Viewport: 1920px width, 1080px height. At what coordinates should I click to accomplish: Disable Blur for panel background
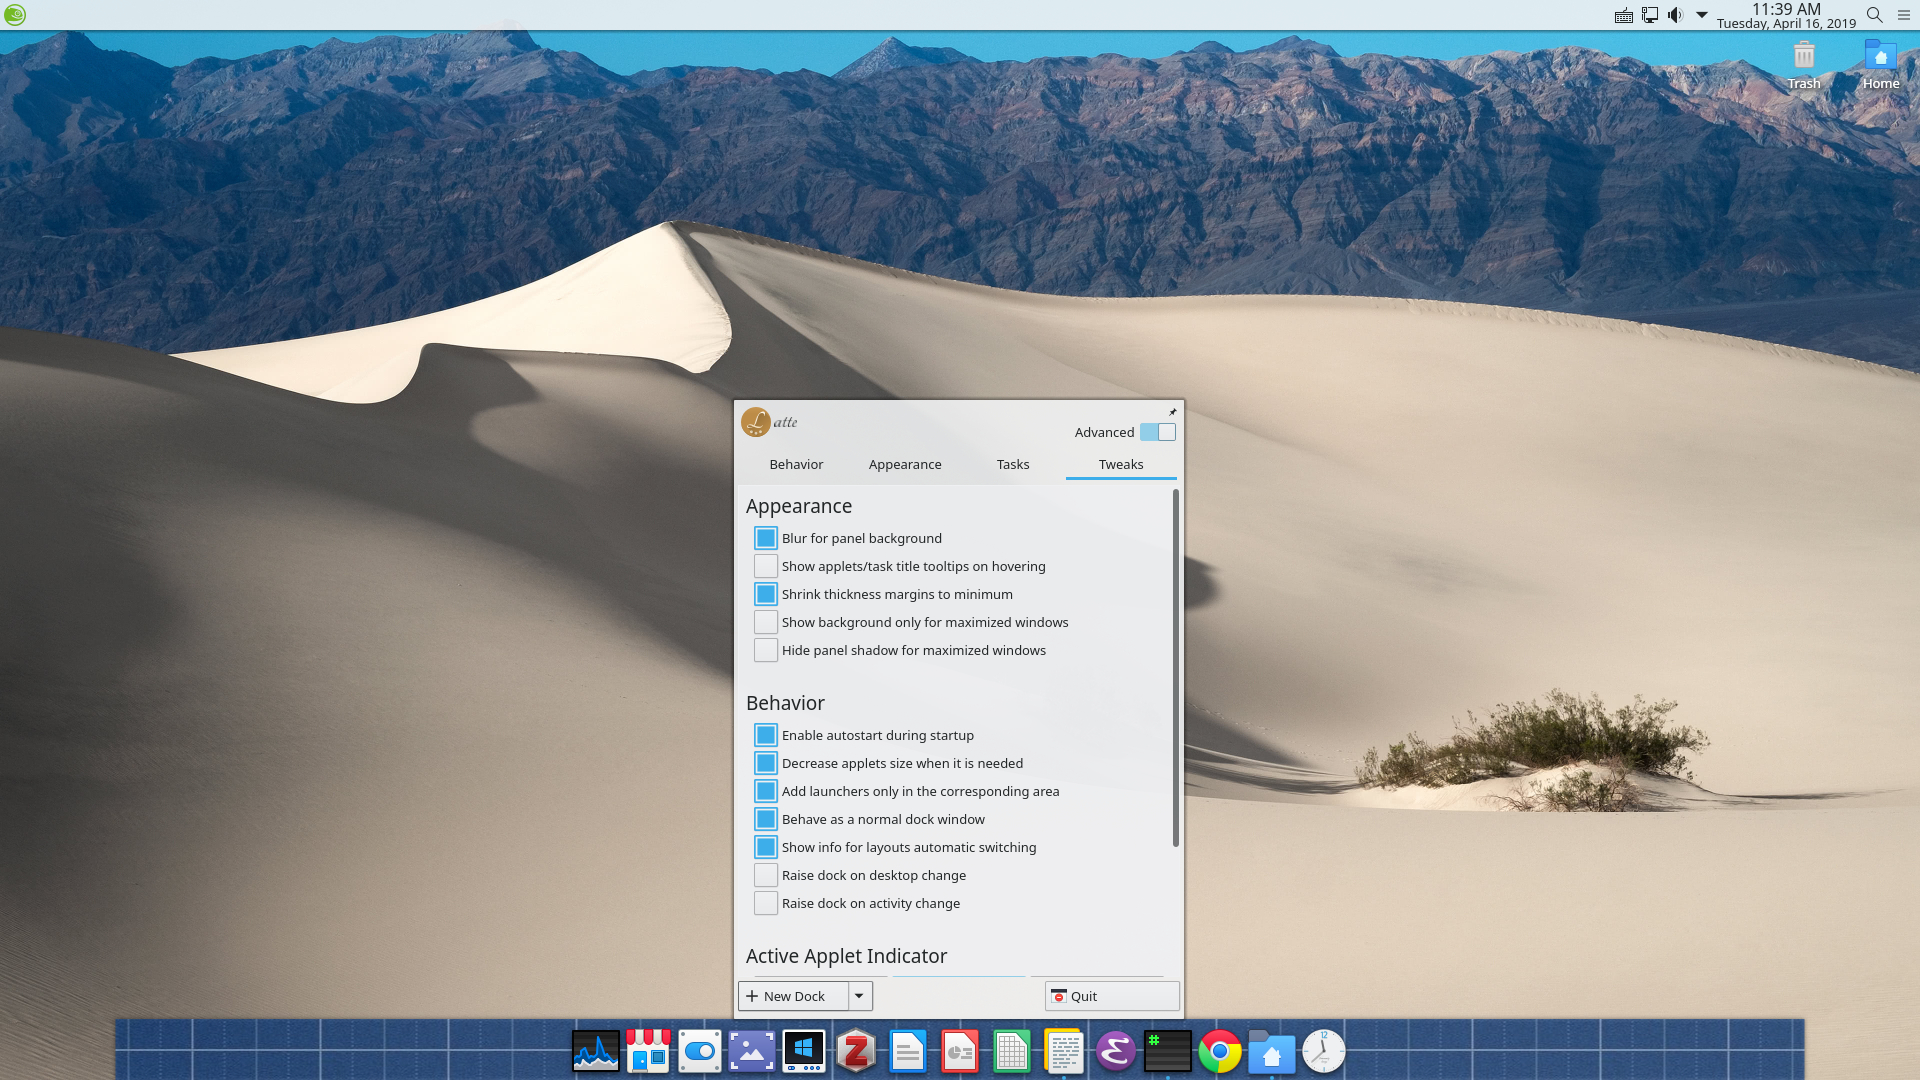tap(766, 538)
